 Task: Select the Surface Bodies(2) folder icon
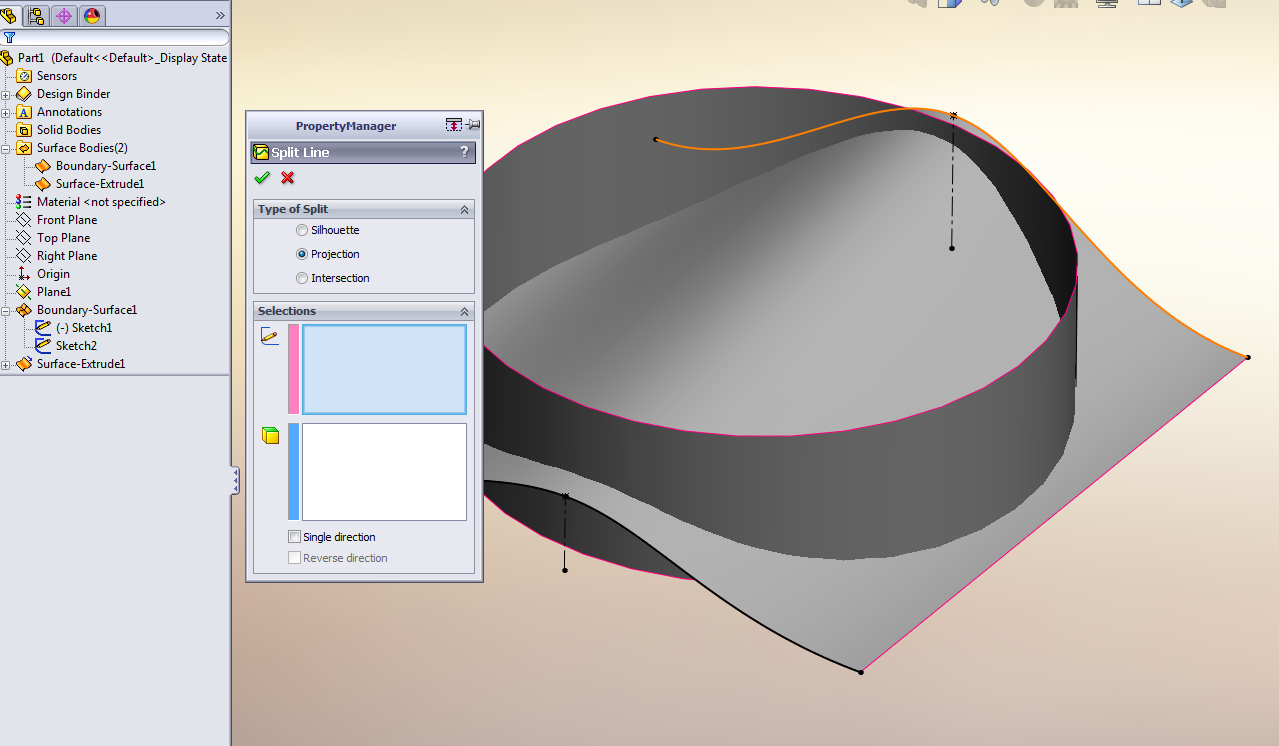(25, 148)
